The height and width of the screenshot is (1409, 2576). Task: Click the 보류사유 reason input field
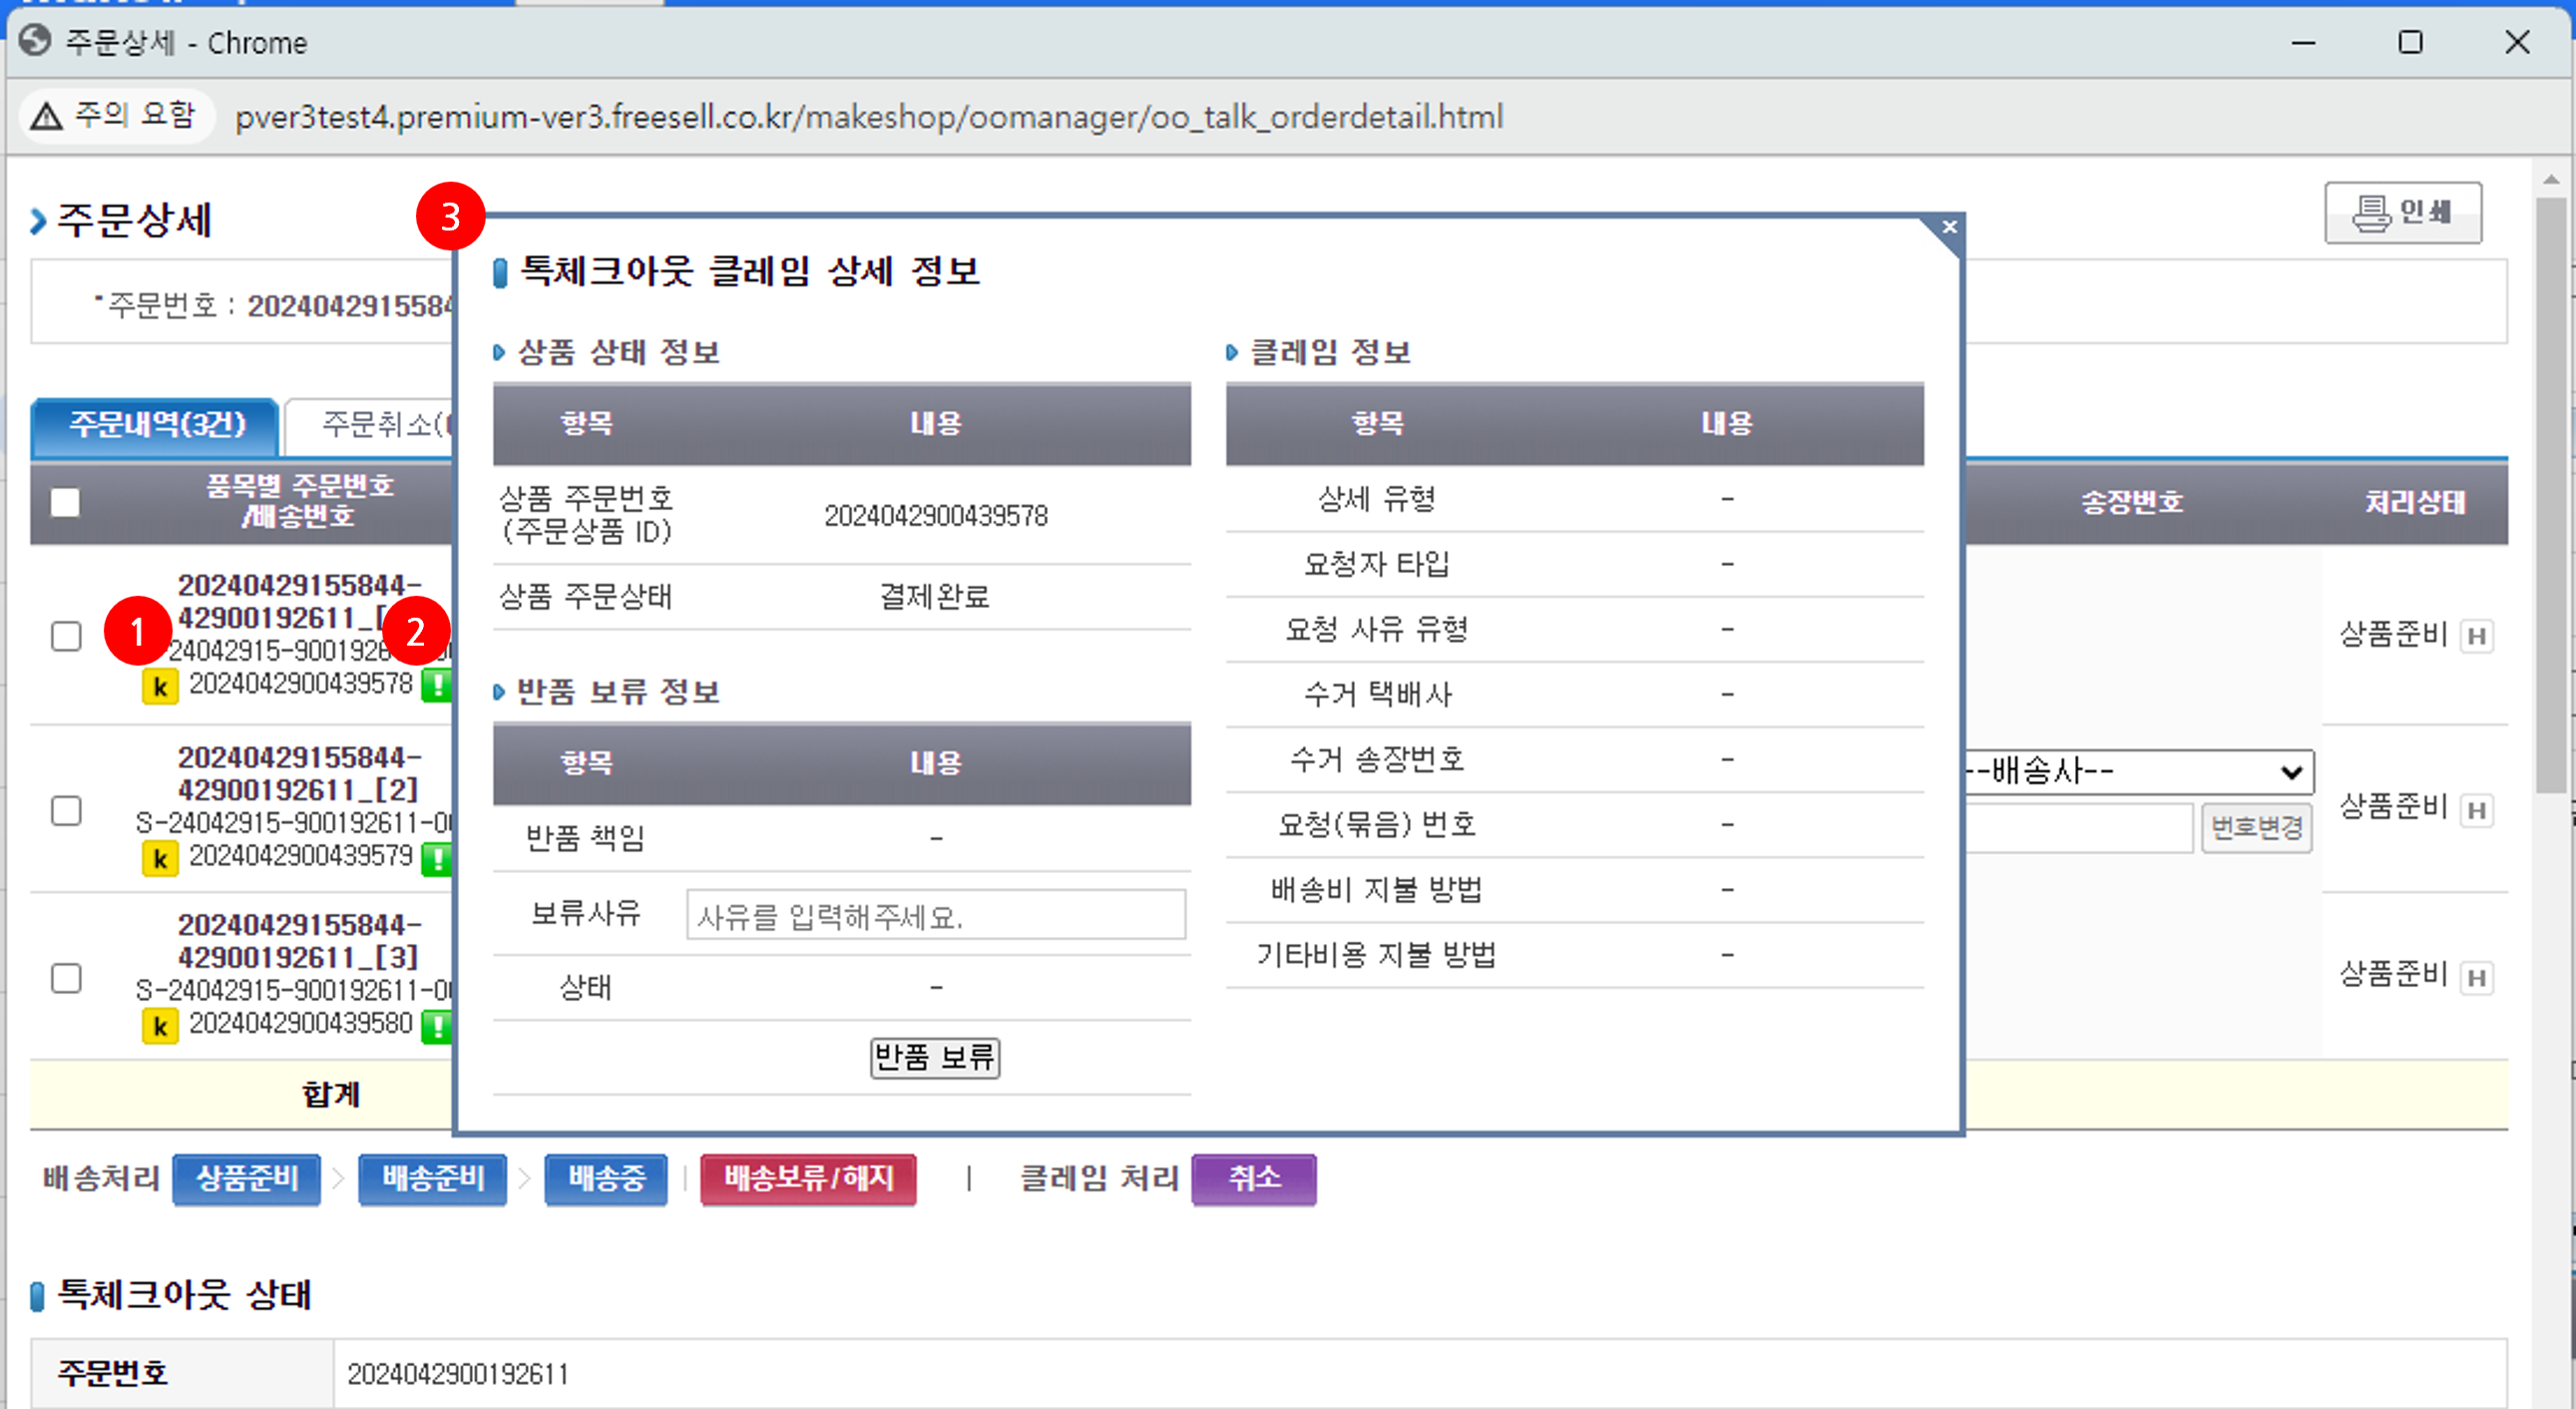(x=935, y=915)
